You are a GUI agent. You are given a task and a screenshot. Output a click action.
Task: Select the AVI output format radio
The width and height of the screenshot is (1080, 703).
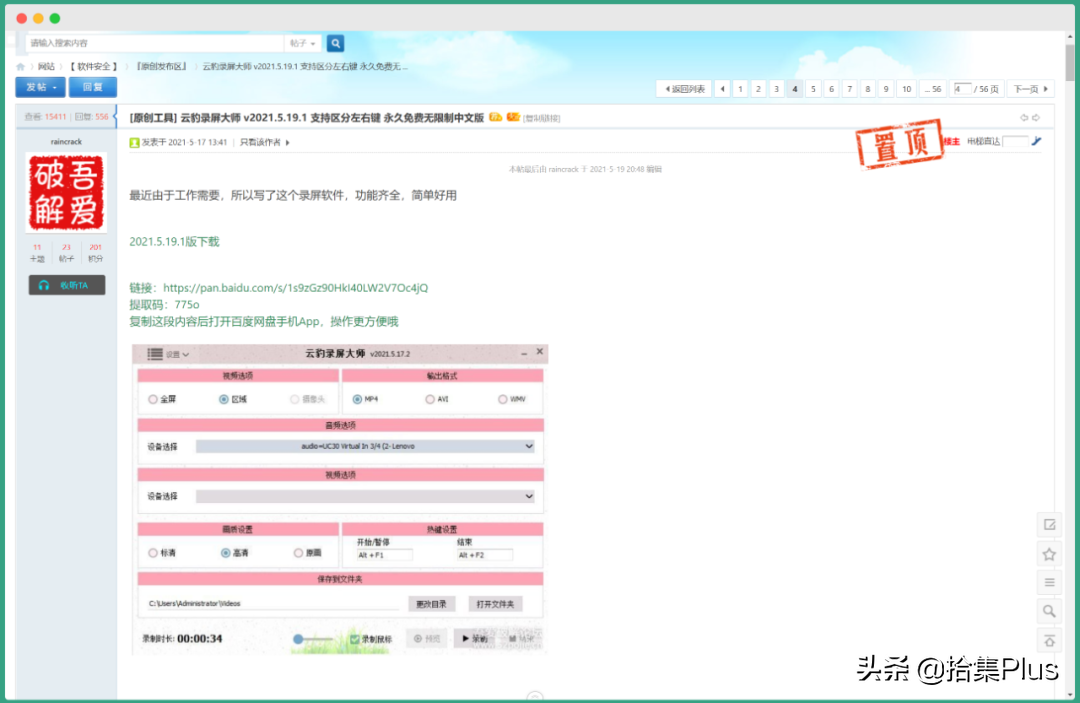click(x=430, y=399)
